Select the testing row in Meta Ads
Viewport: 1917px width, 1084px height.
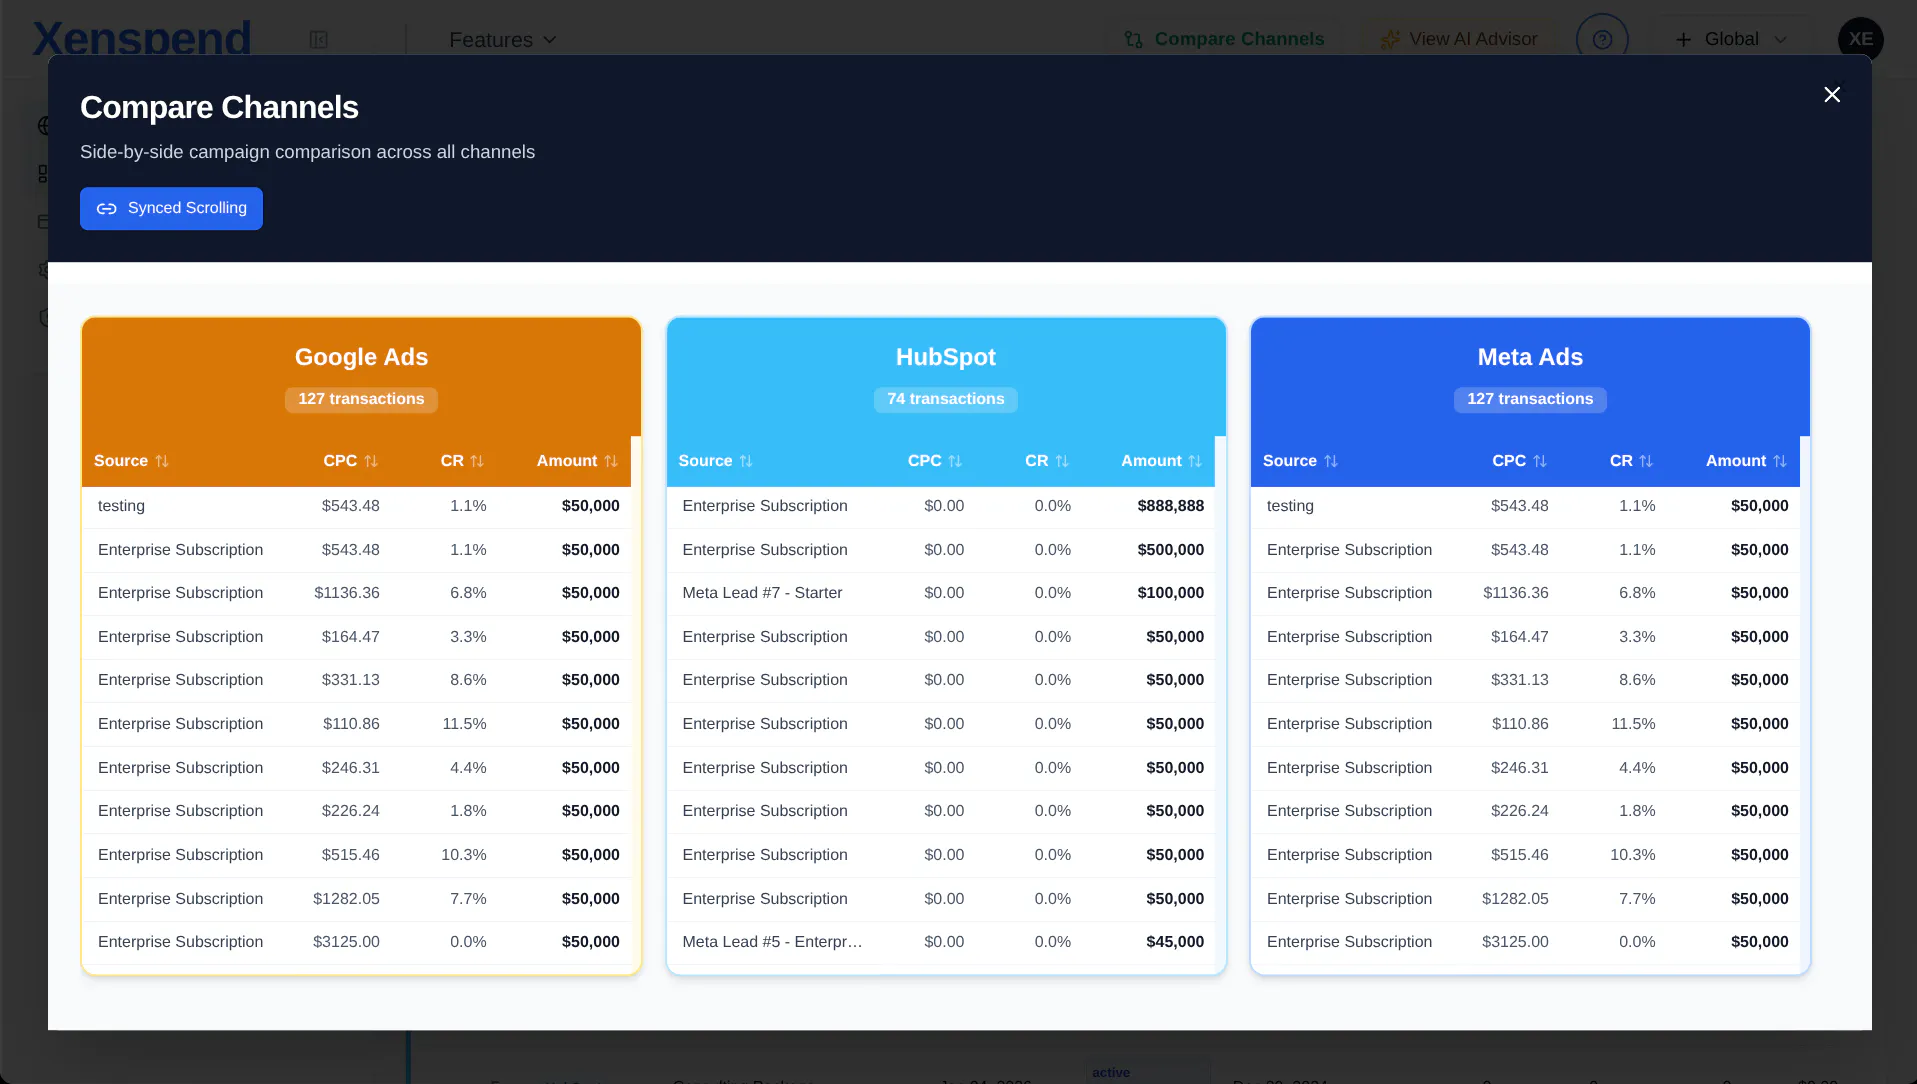1525,506
